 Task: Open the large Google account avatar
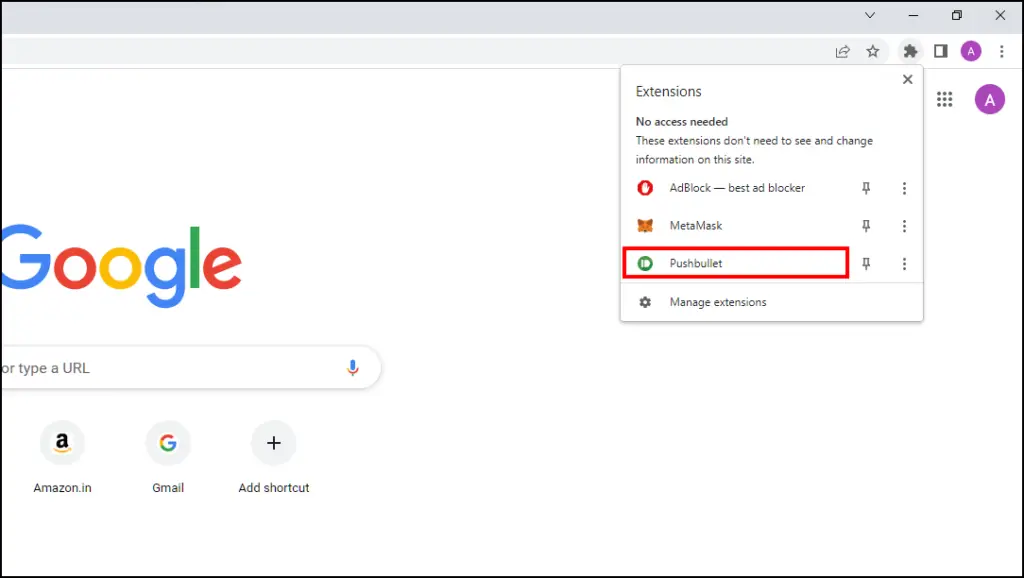click(990, 99)
